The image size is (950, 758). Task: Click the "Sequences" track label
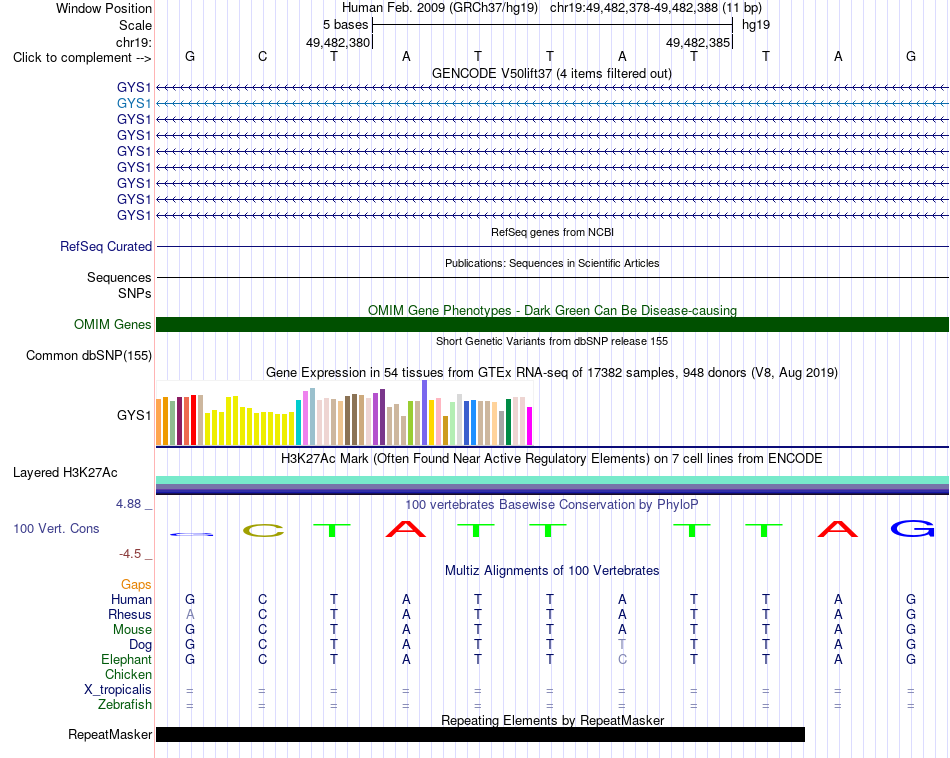(119, 278)
